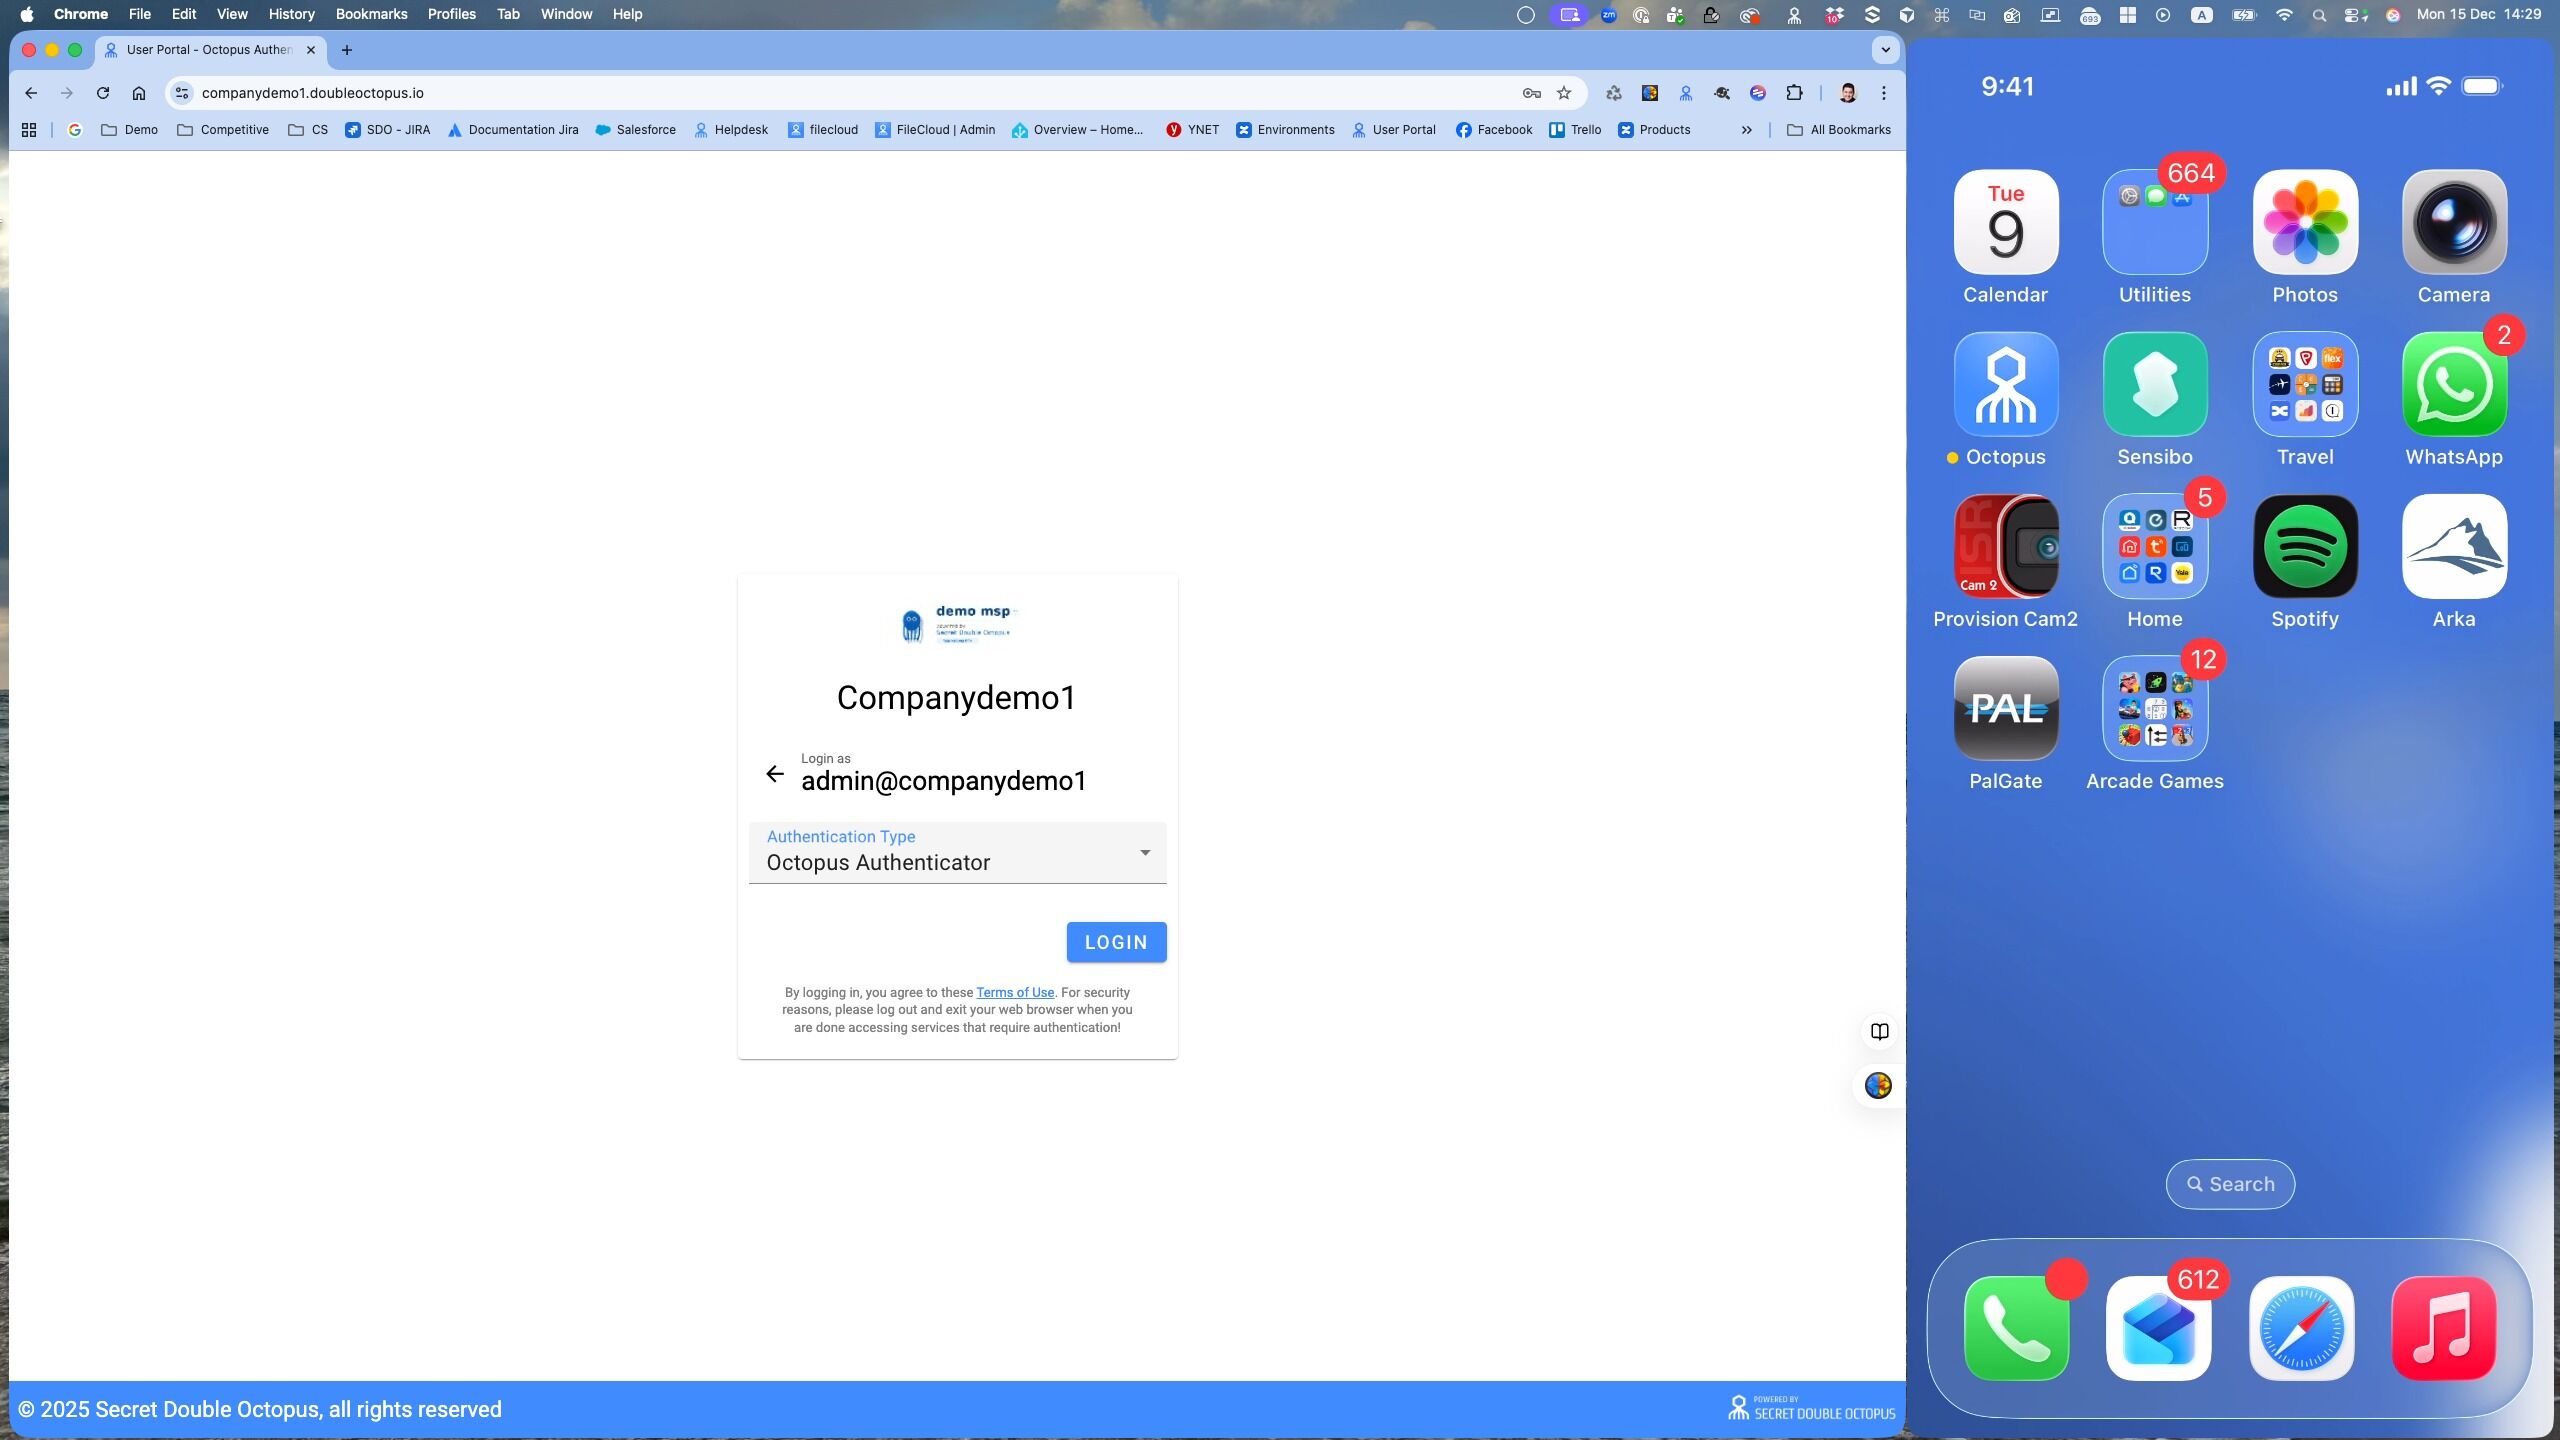The width and height of the screenshot is (2560, 1440).
Task: Launch the Sensibo app icon
Action: click(x=2154, y=385)
